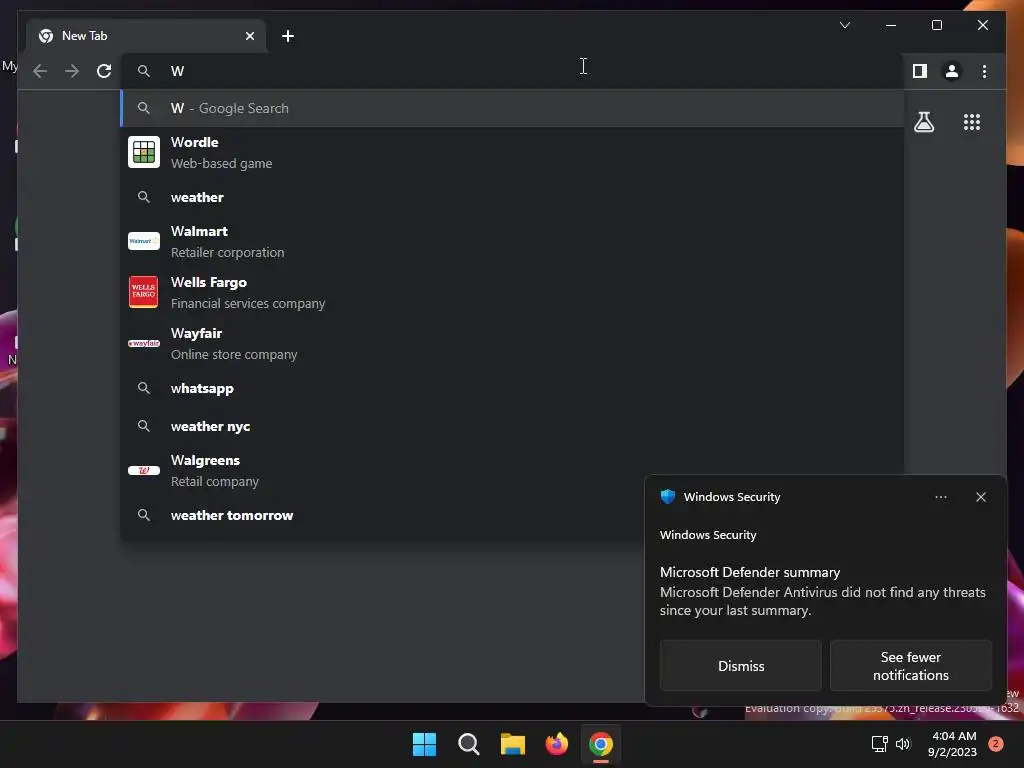Open taskbar Search

468,744
